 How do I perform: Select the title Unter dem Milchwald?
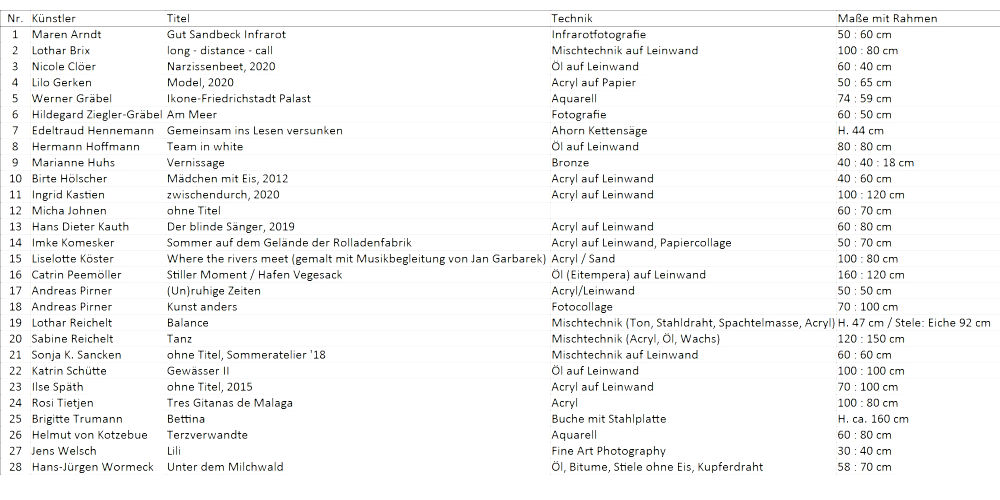pos(225,466)
